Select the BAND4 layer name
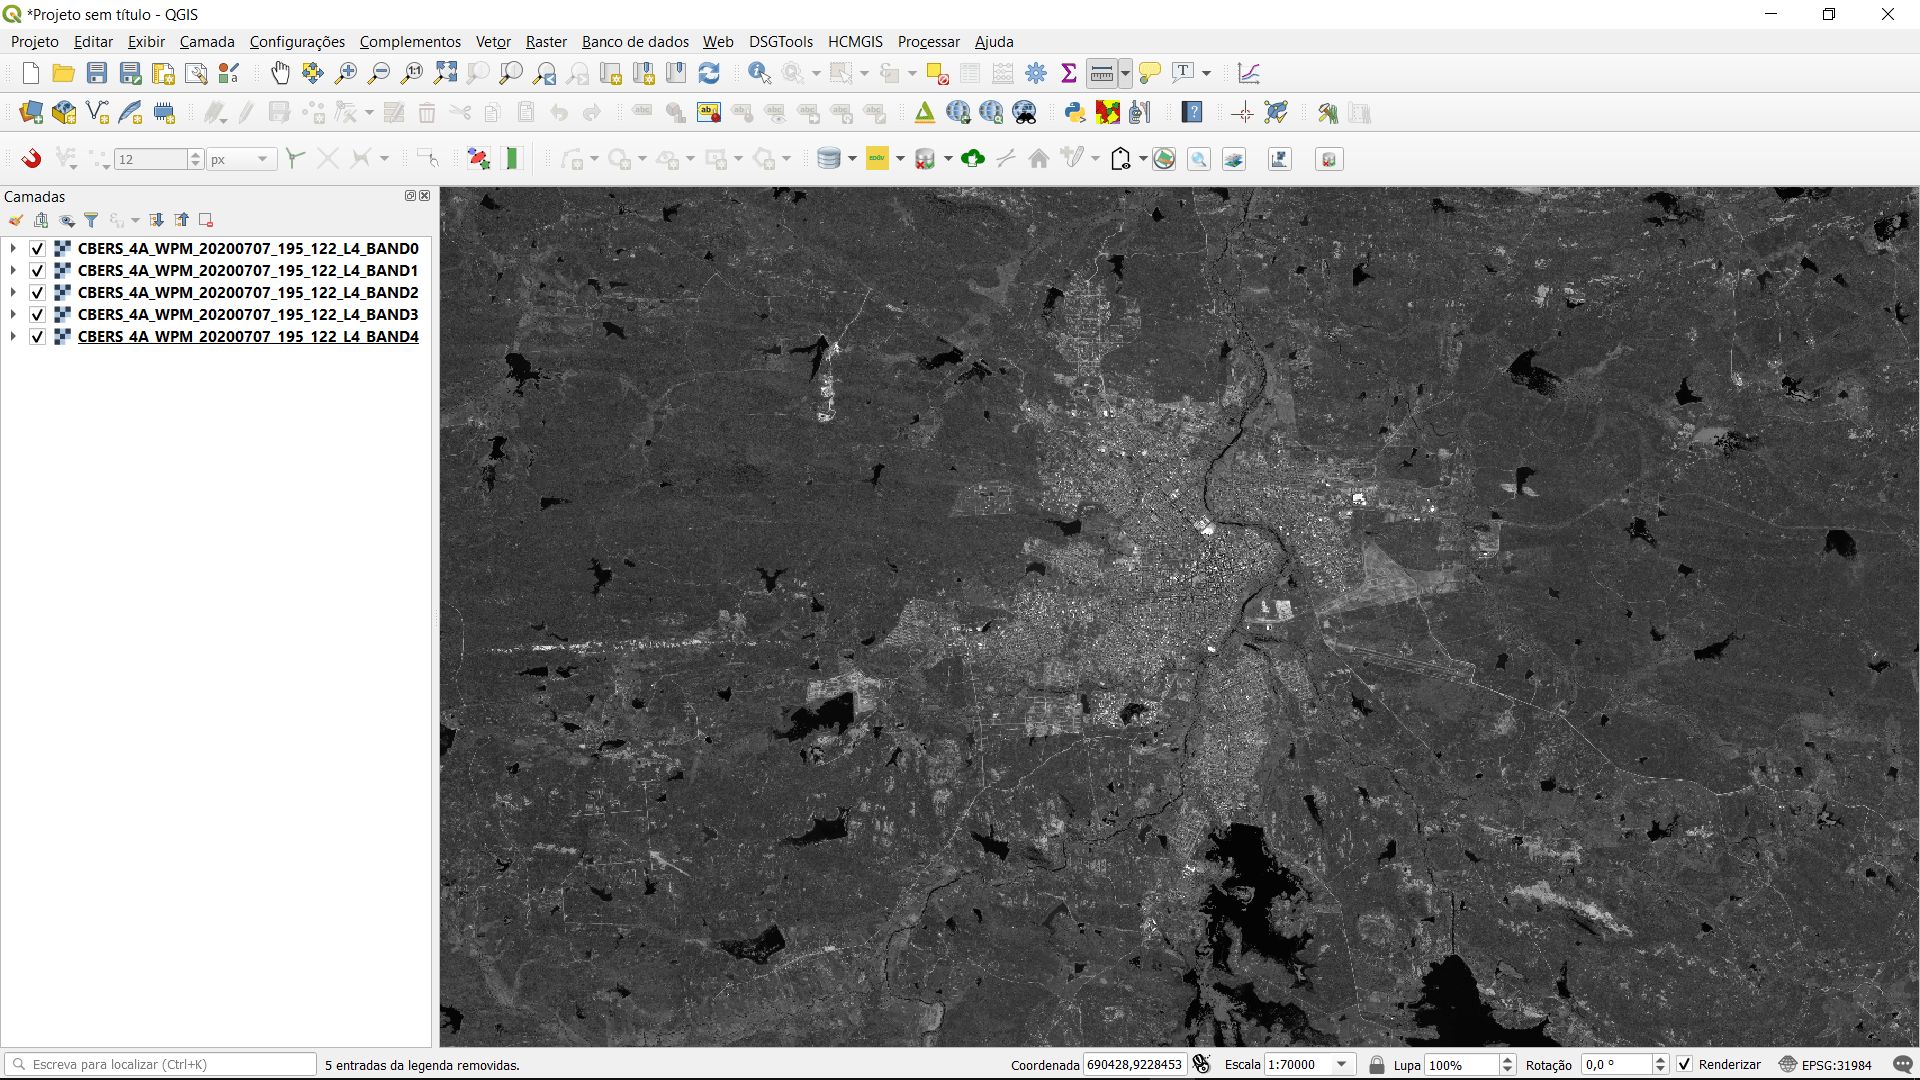The width and height of the screenshot is (1920, 1080). [x=248, y=337]
